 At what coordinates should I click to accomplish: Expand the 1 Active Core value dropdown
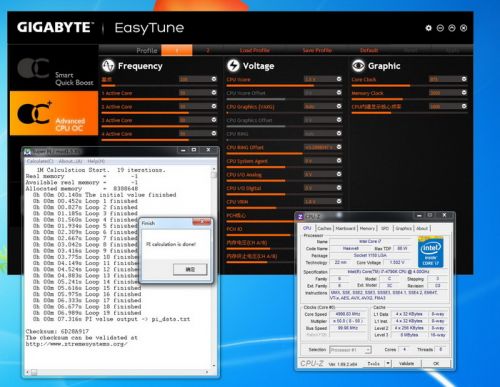point(214,93)
